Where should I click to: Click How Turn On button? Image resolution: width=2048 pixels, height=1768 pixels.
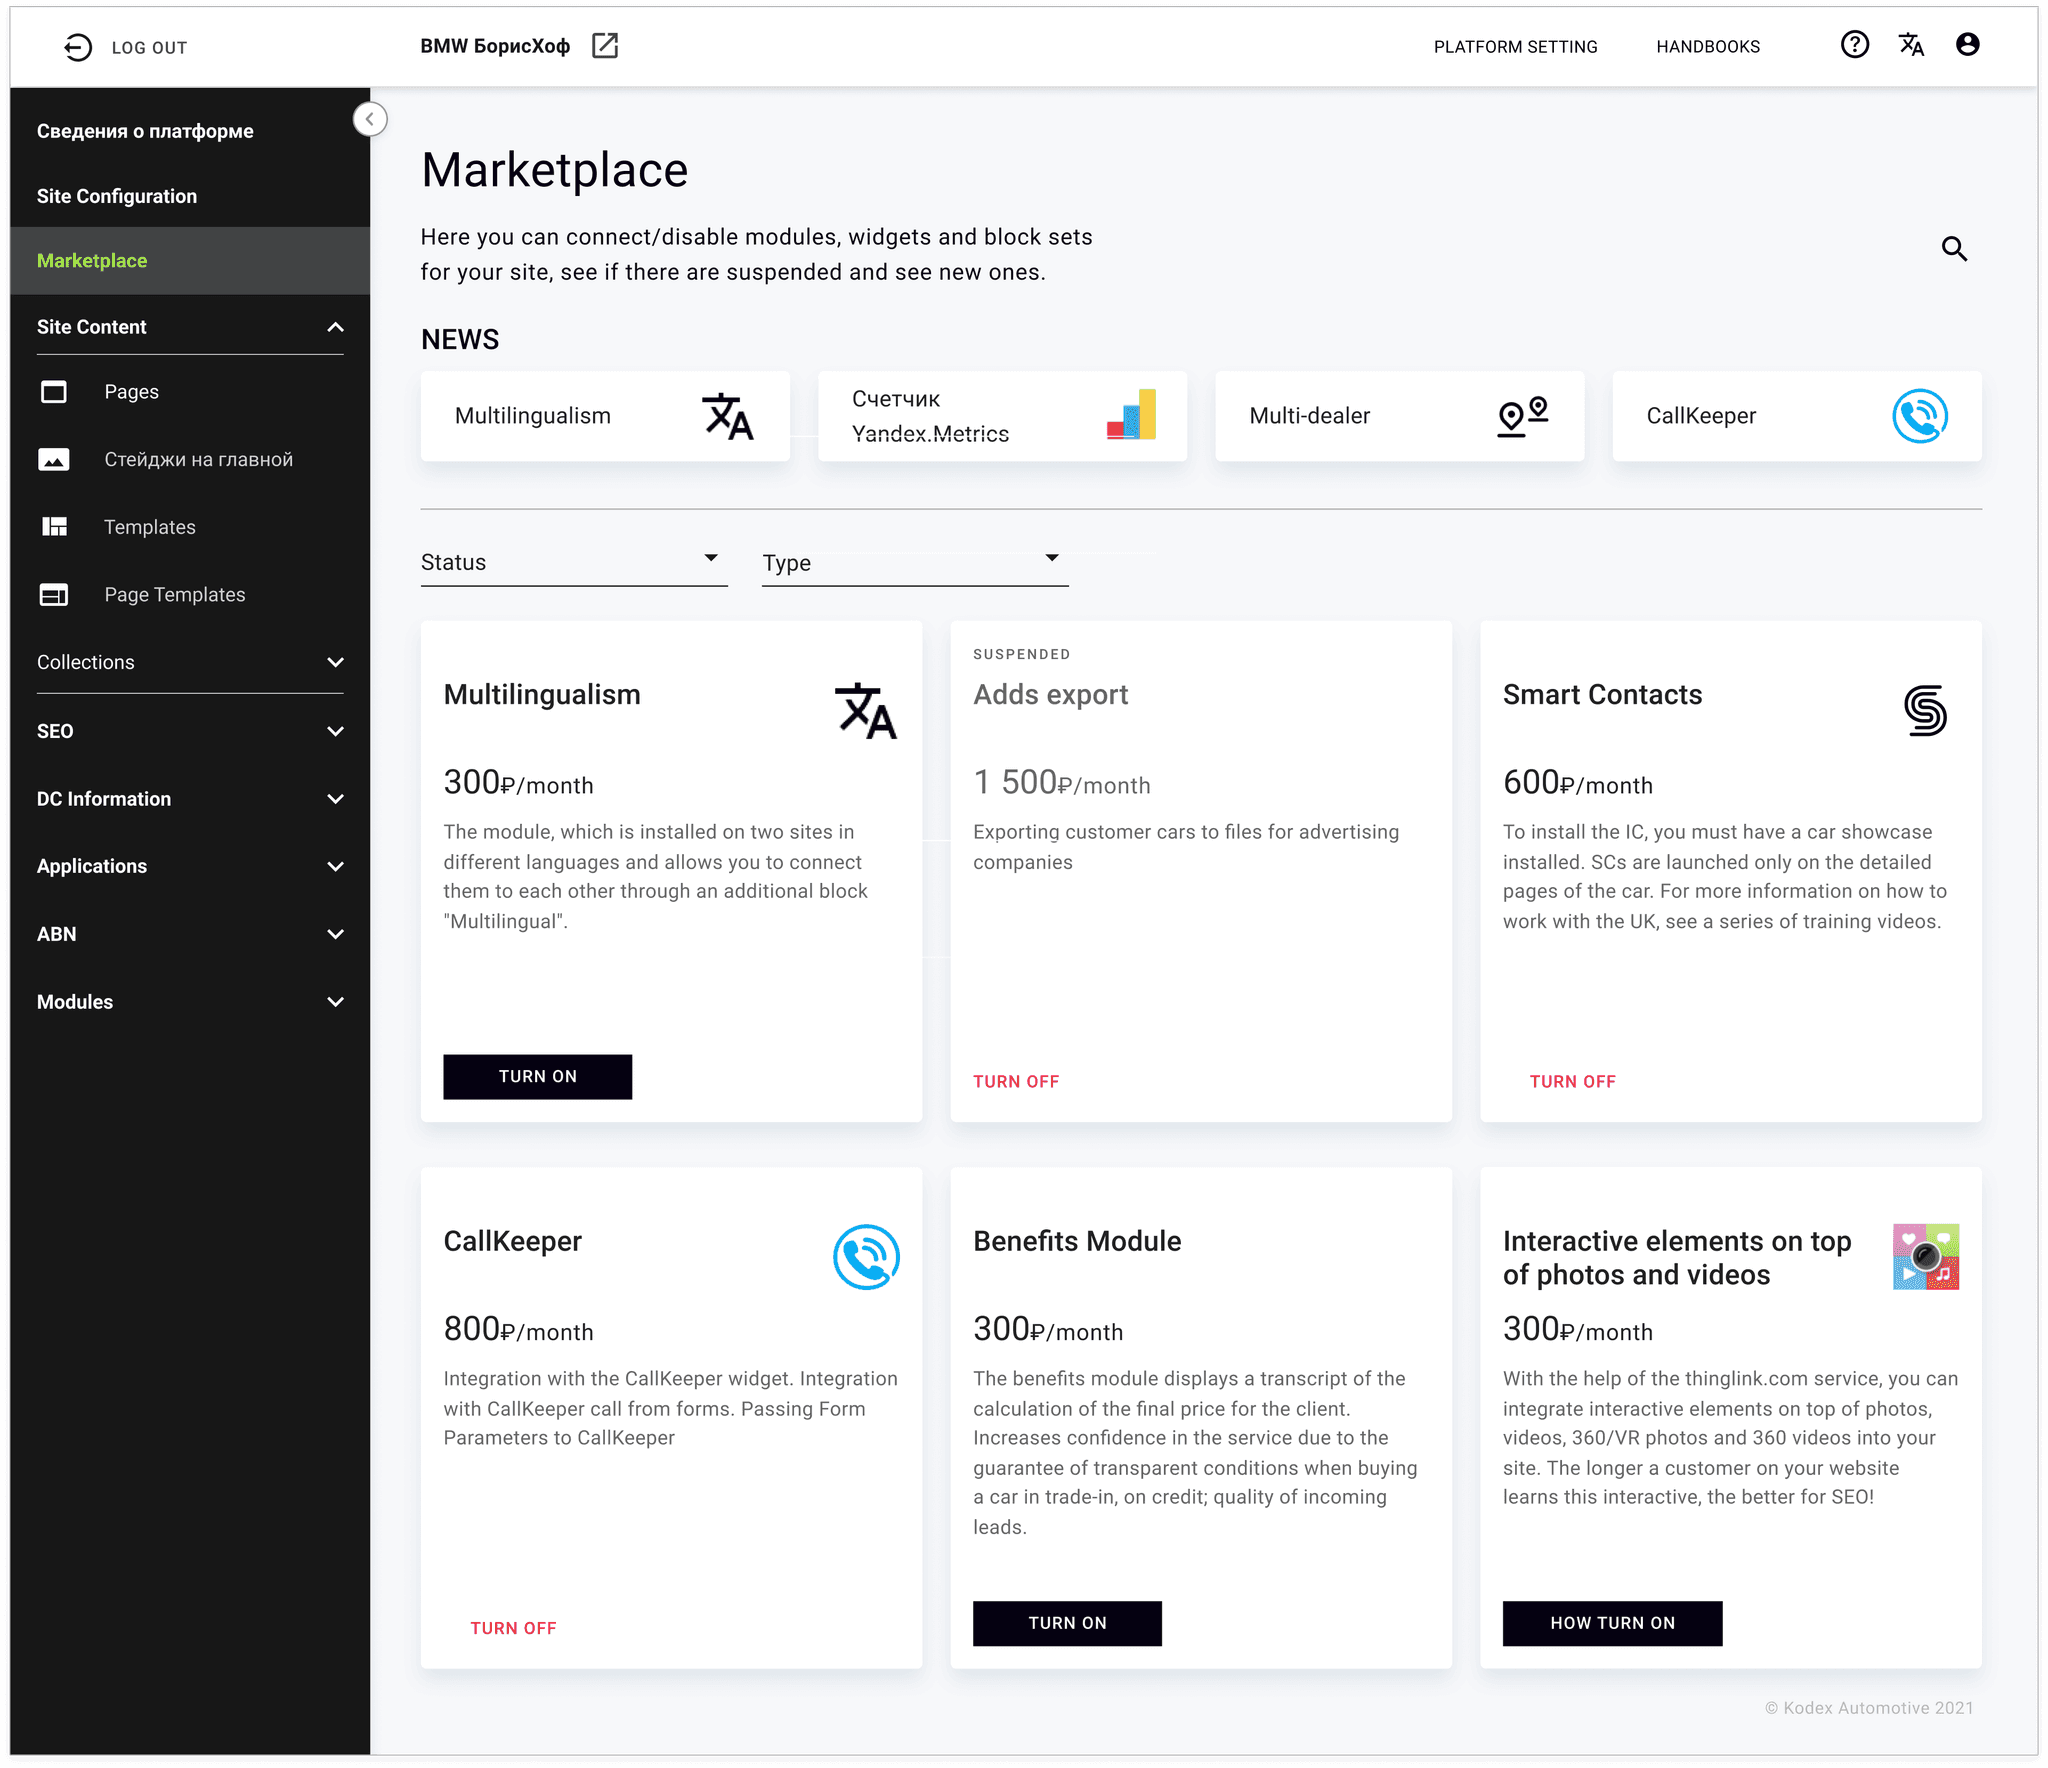coord(1611,1623)
